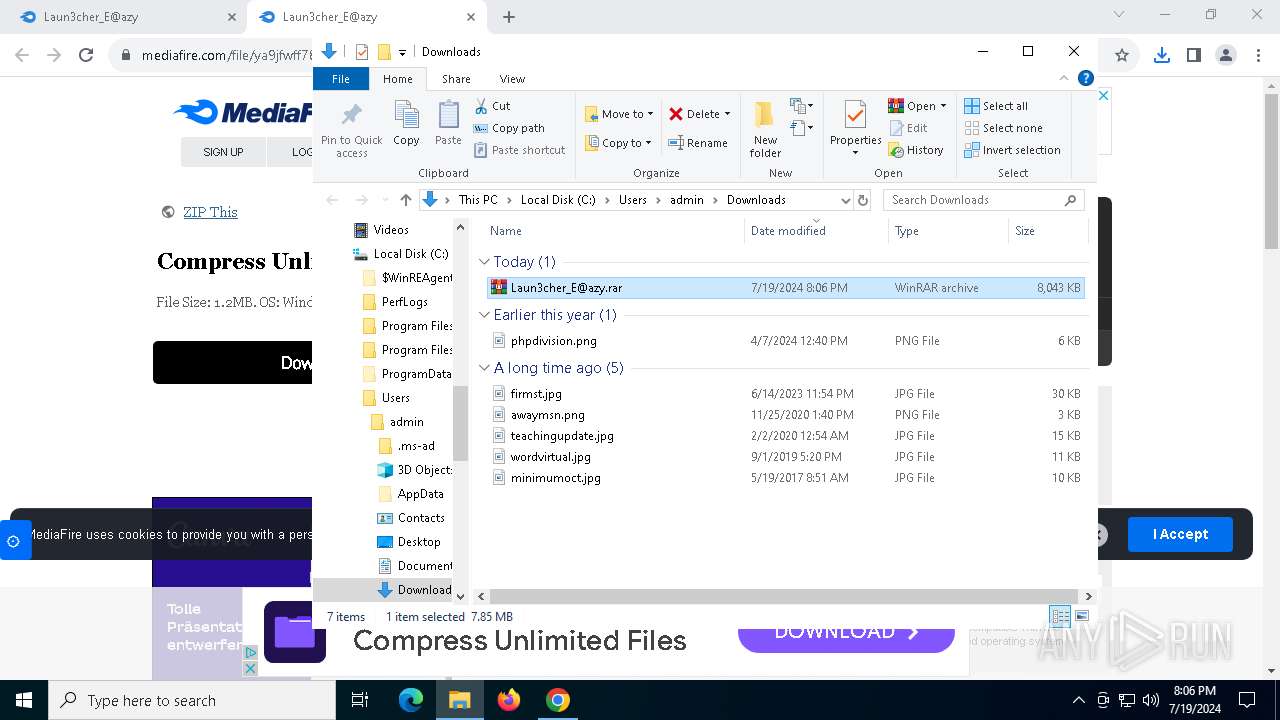Select teachingupdate.jpg file
This screenshot has height=720, width=1280.
[785, 436]
